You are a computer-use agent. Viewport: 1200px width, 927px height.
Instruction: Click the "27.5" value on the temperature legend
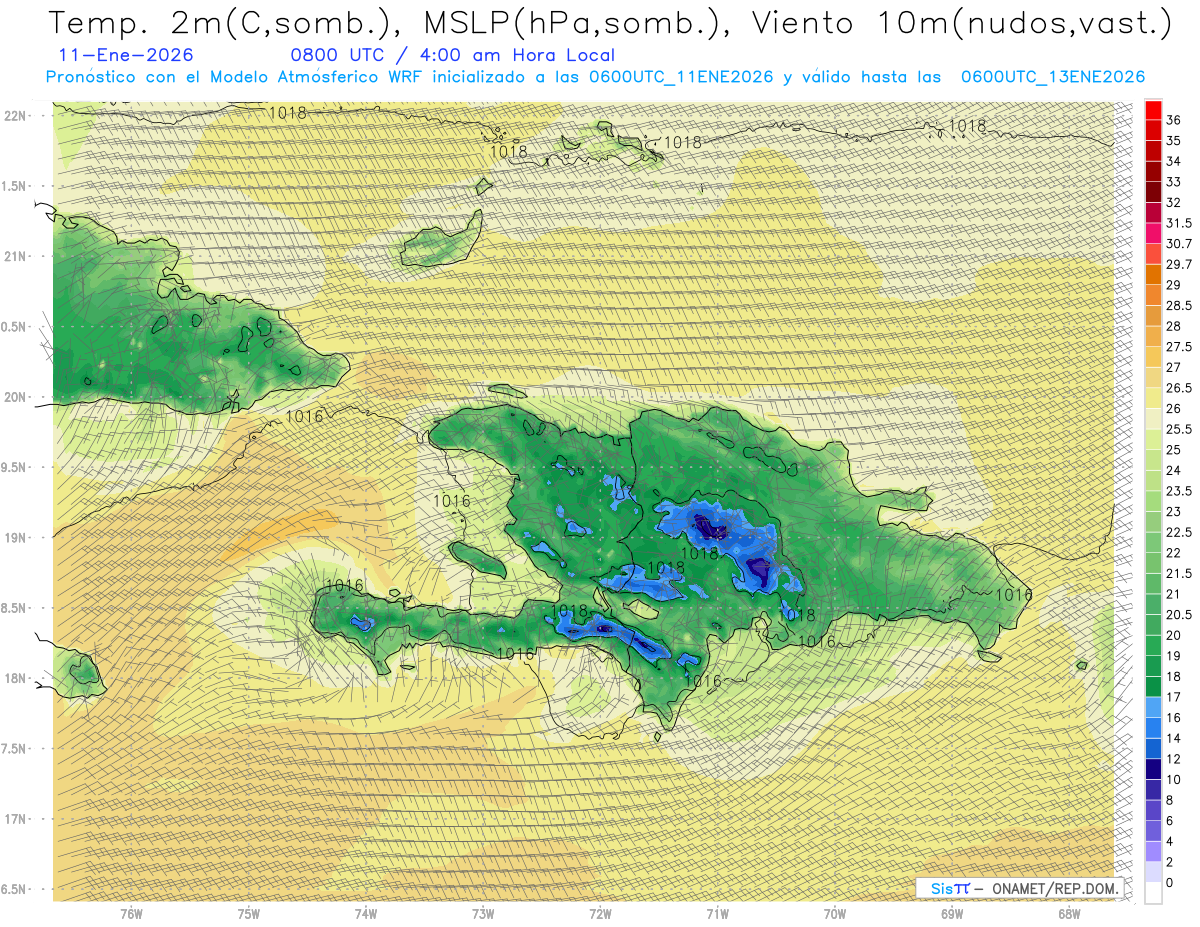1179,347
